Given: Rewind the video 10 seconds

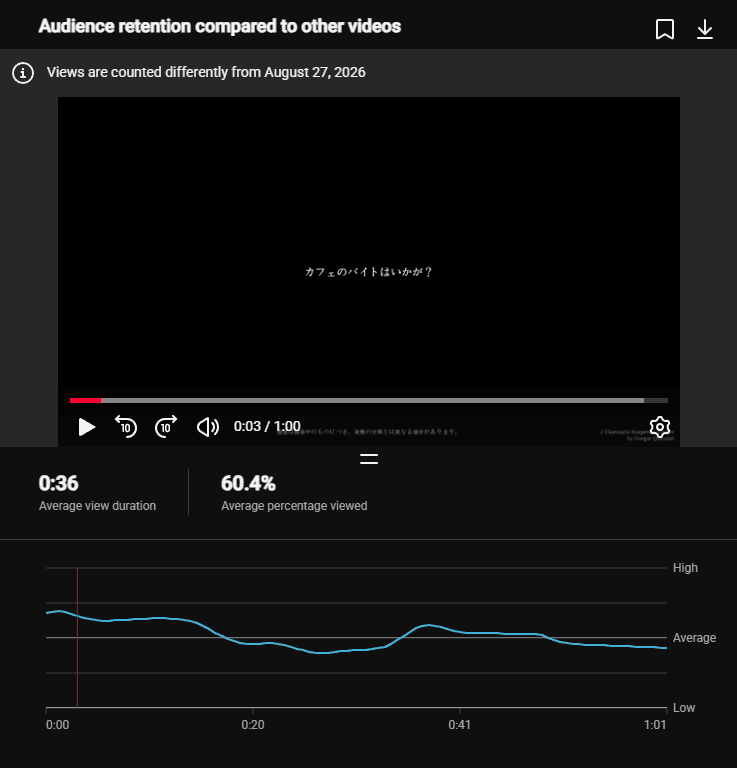Looking at the screenshot, I should (x=125, y=427).
